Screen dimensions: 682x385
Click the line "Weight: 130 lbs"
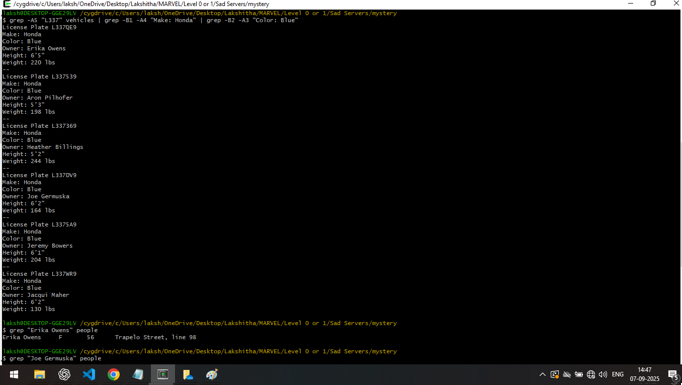pos(29,309)
